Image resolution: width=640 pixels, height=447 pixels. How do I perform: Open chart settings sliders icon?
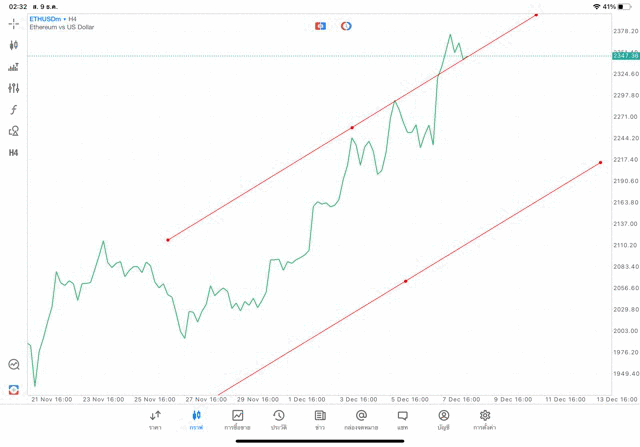(14, 88)
